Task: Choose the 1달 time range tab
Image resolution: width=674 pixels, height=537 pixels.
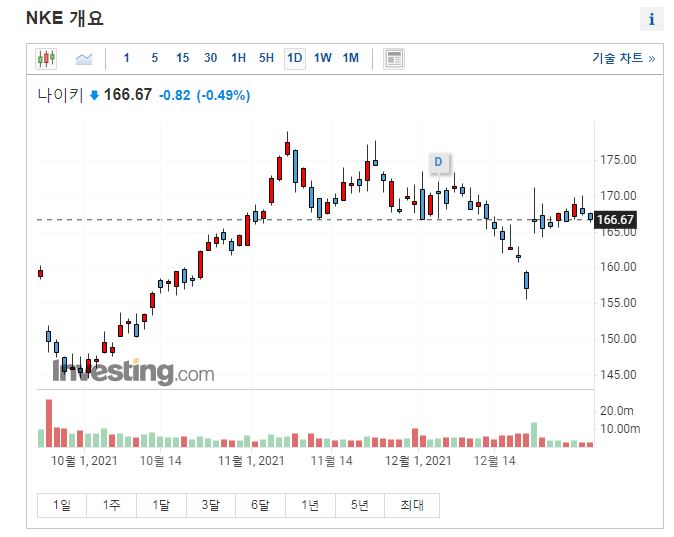Action: [x=161, y=505]
